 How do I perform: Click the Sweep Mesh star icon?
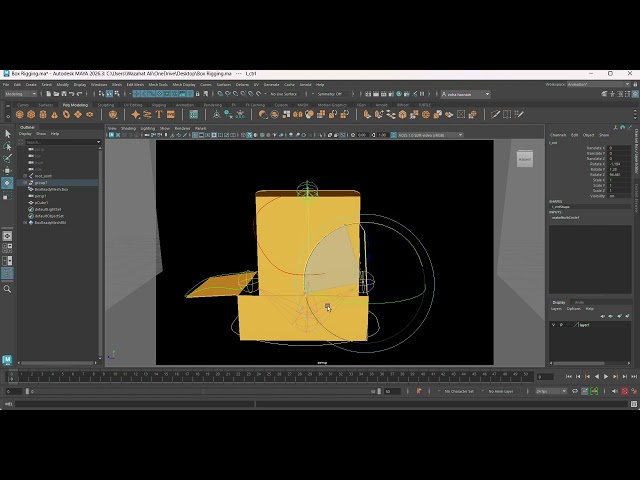point(136,115)
